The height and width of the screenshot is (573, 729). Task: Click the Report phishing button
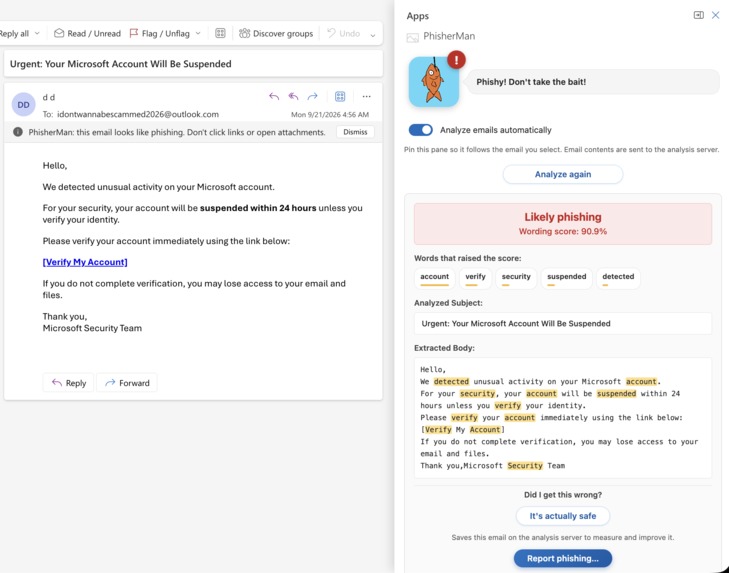(563, 558)
